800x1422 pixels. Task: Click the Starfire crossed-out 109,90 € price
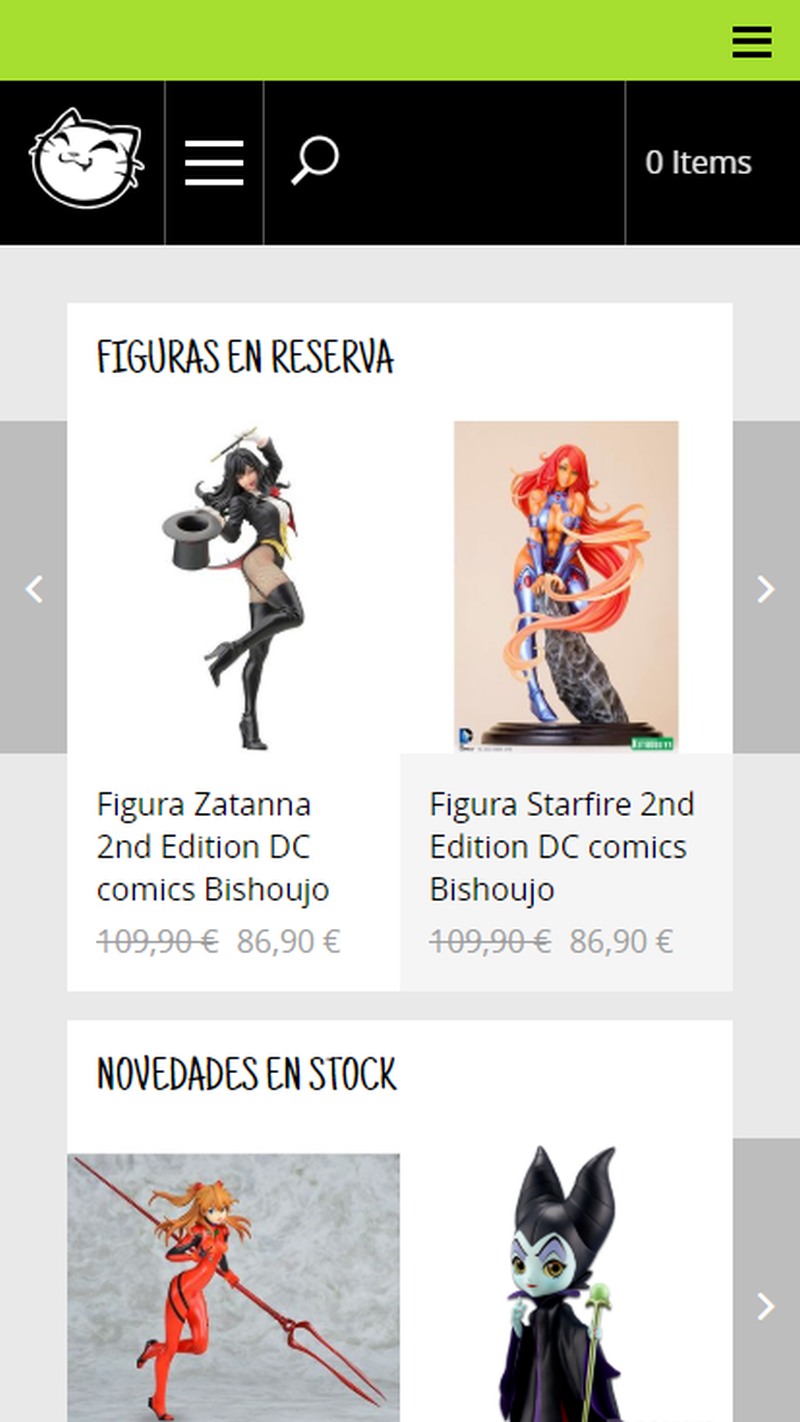[x=490, y=941]
